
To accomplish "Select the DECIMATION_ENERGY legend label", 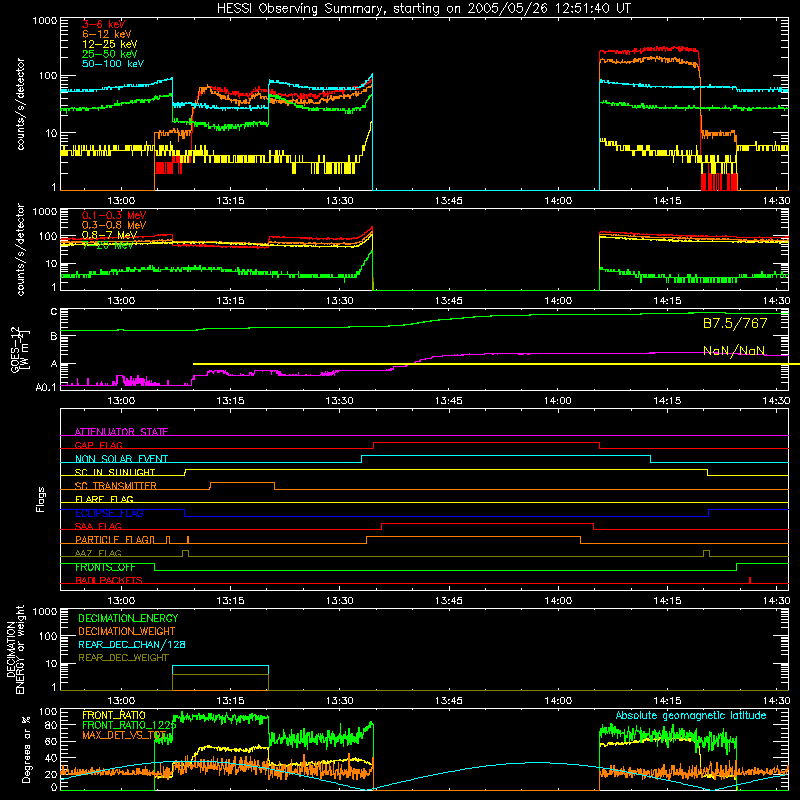I will tap(128, 618).
